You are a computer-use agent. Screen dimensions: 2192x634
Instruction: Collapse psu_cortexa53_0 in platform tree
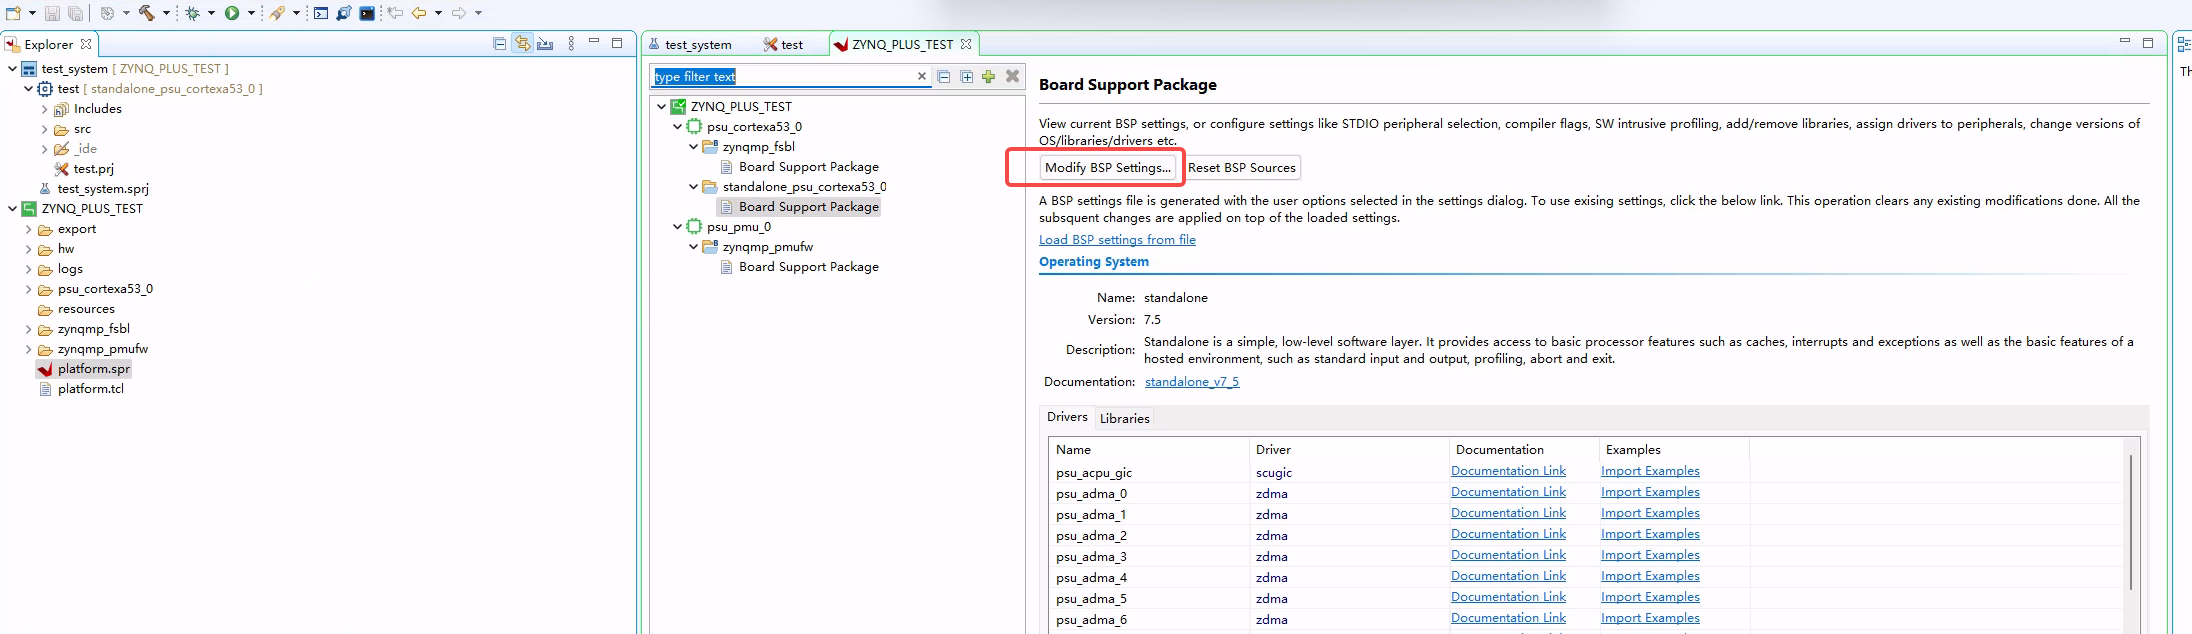(x=677, y=127)
